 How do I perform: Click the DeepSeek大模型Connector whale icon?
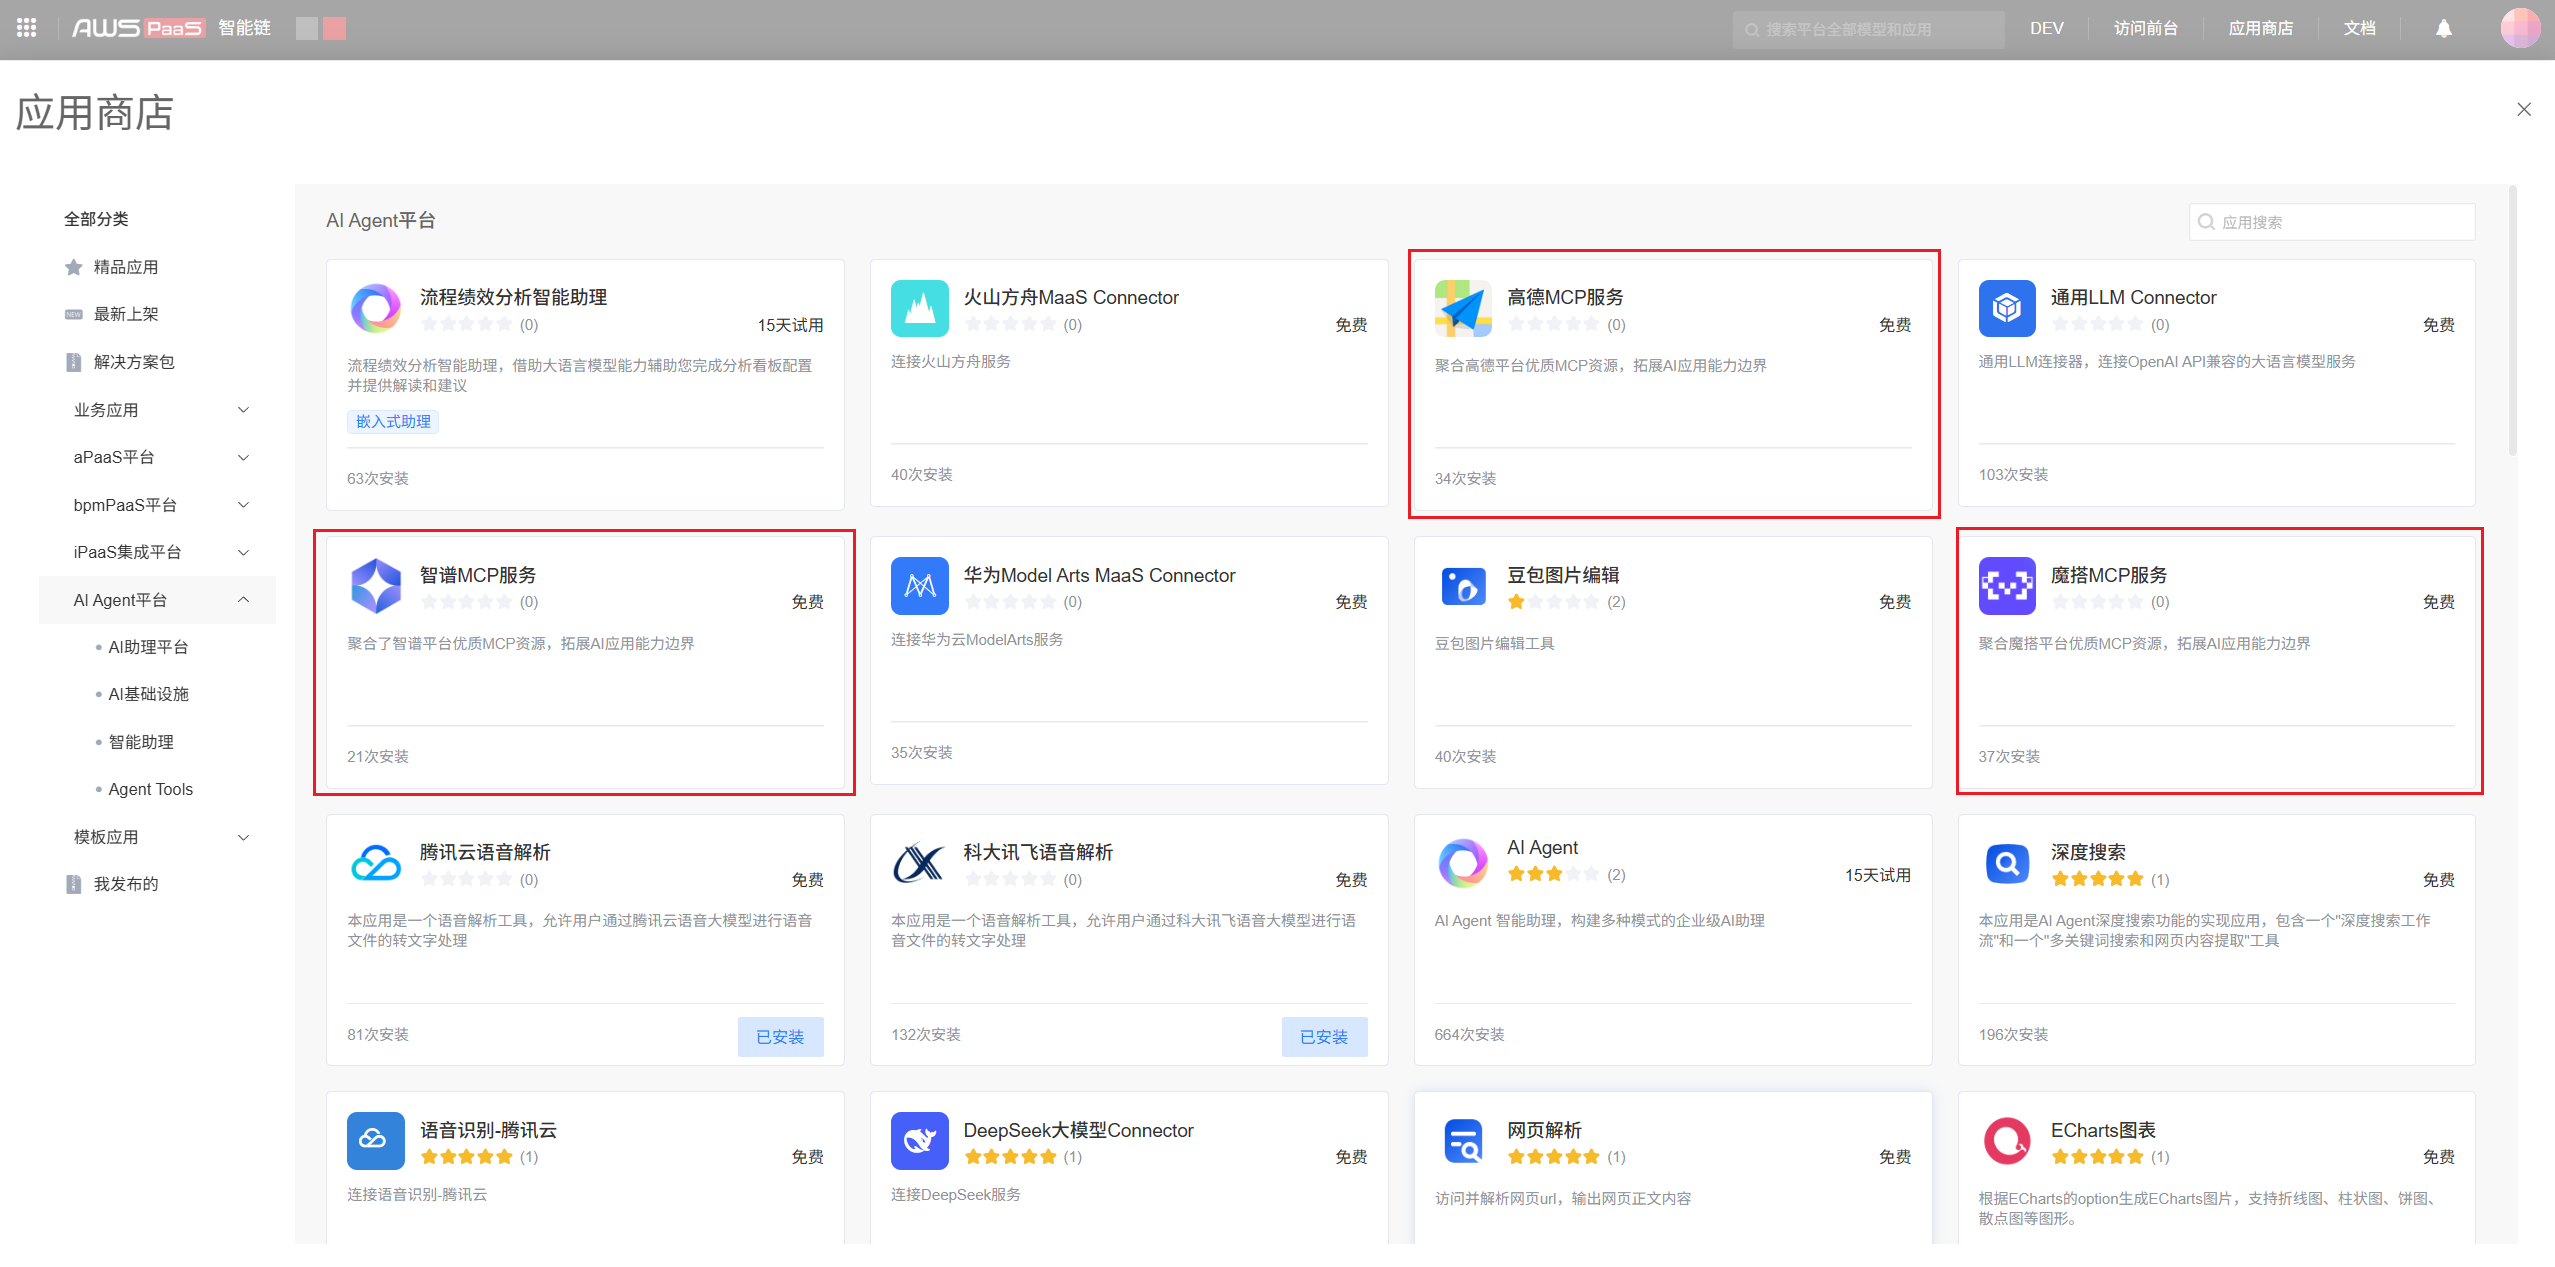pyautogui.click(x=919, y=1141)
